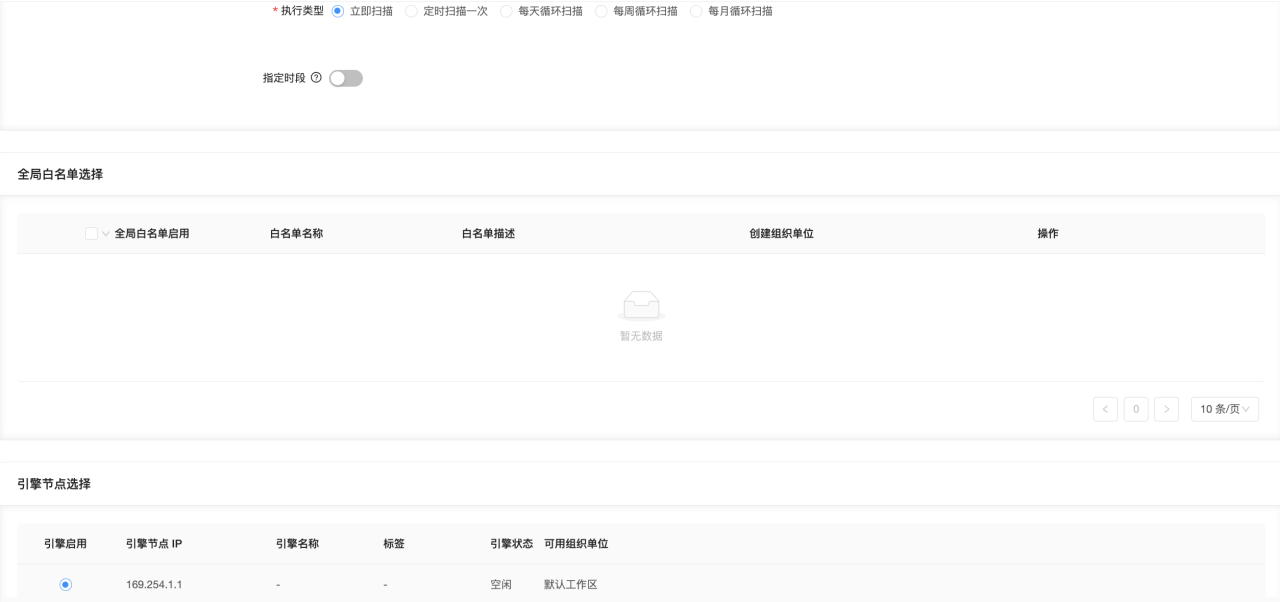
Task: Click the help icon next to 指定时段
Action: [316, 78]
